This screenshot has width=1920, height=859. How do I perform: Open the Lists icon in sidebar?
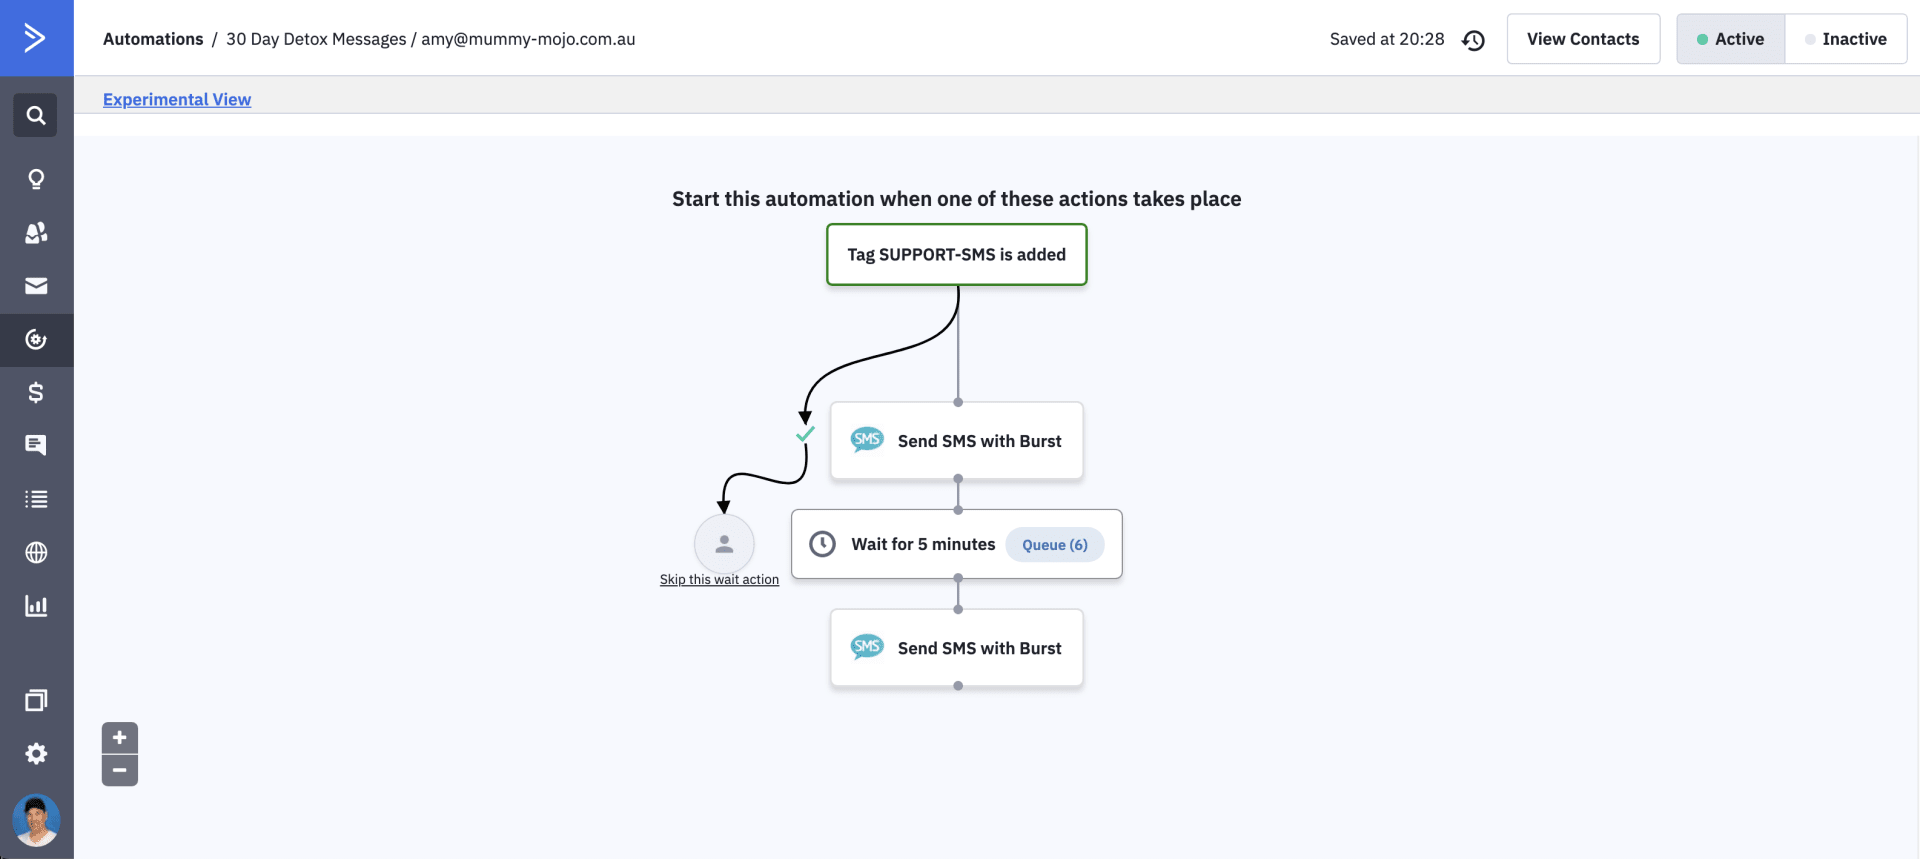[x=36, y=499]
